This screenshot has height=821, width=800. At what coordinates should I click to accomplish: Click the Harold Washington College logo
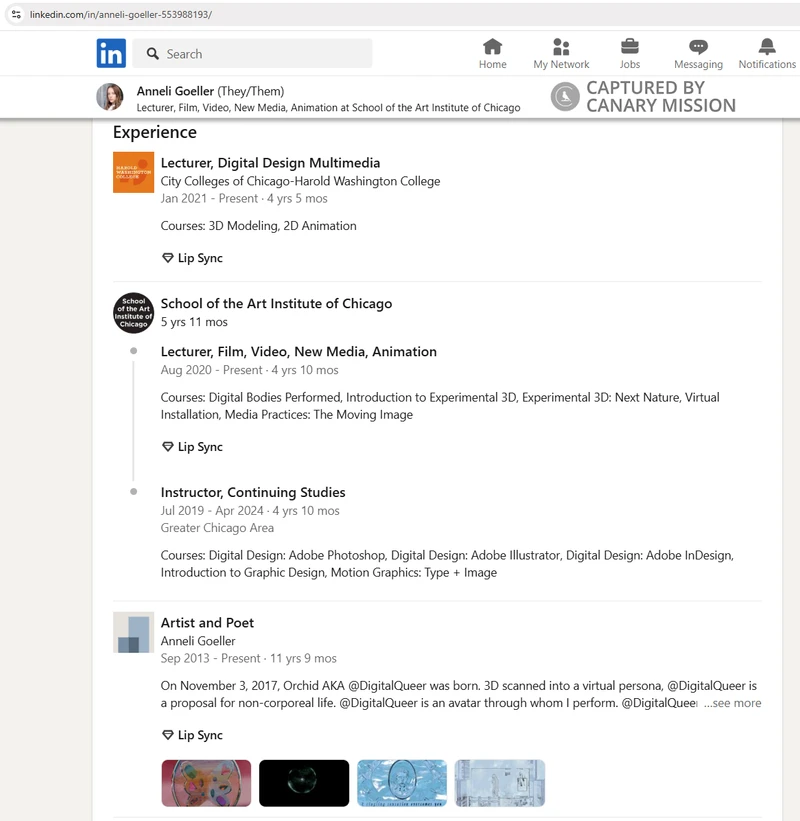tap(134, 172)
